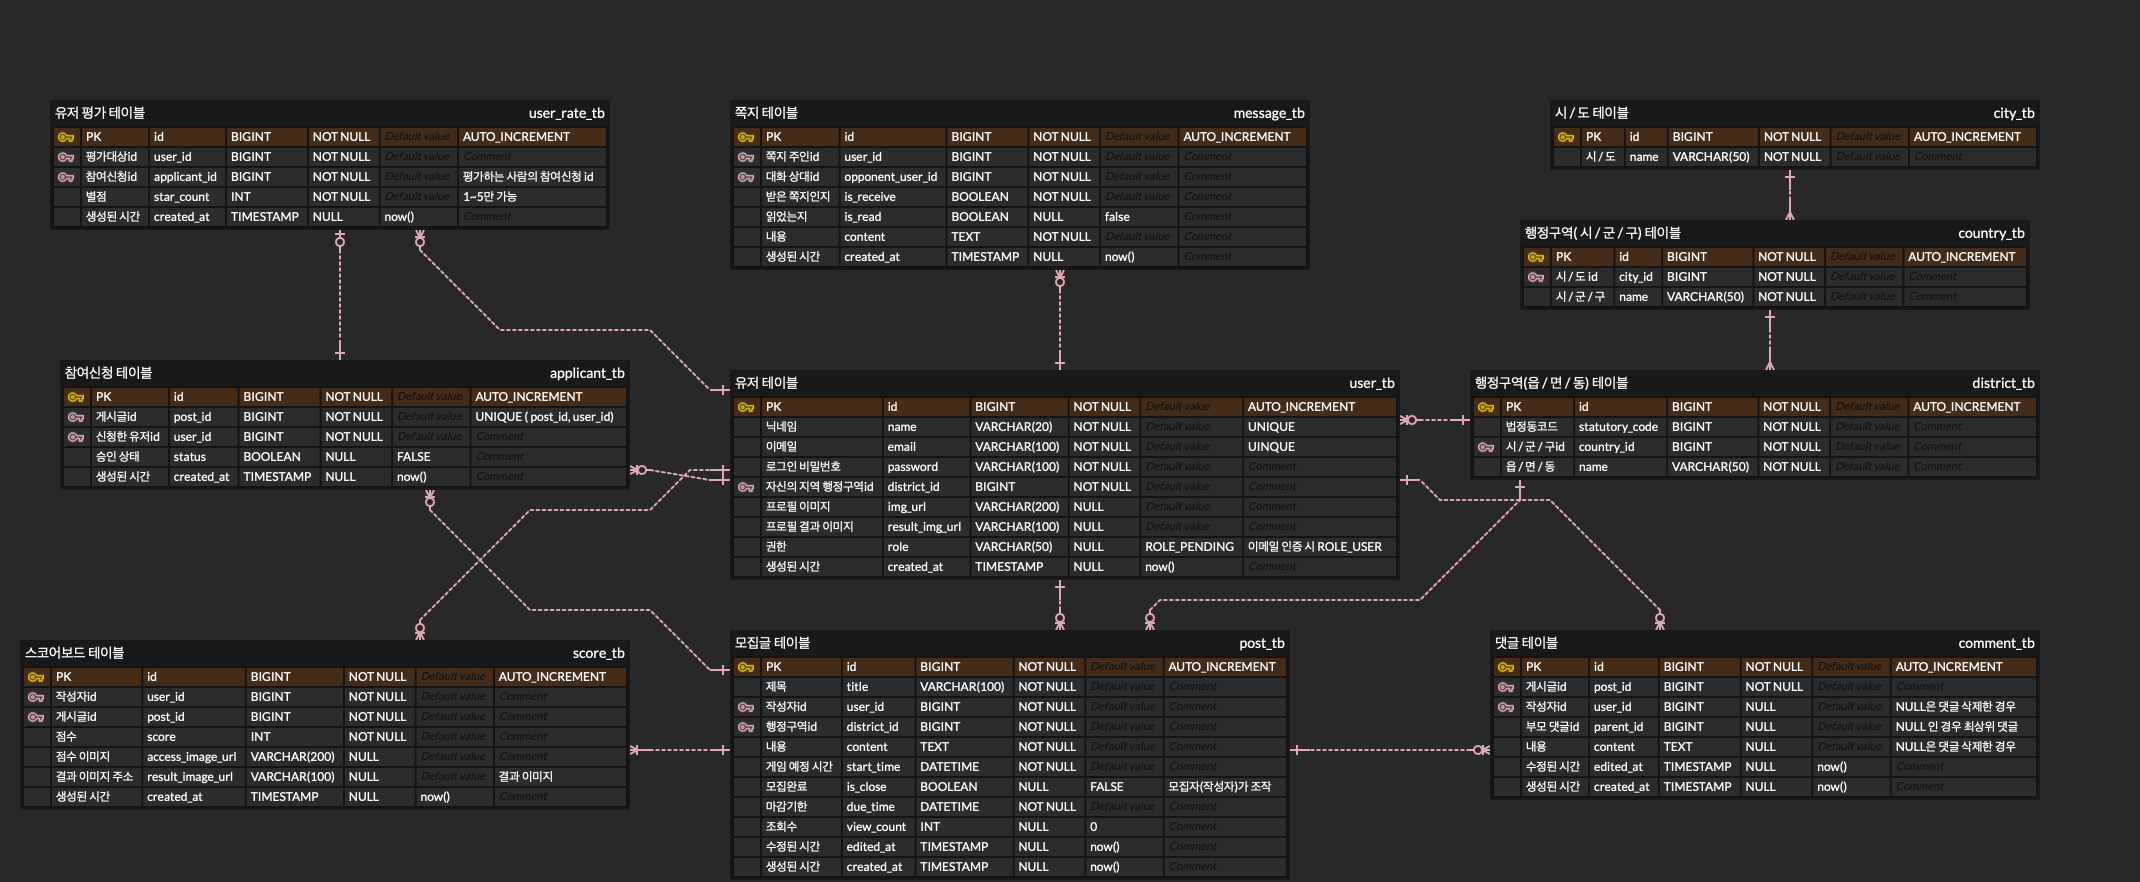Click the PK key icon in district_tb
The image size is (2140, 882).
1486,407
